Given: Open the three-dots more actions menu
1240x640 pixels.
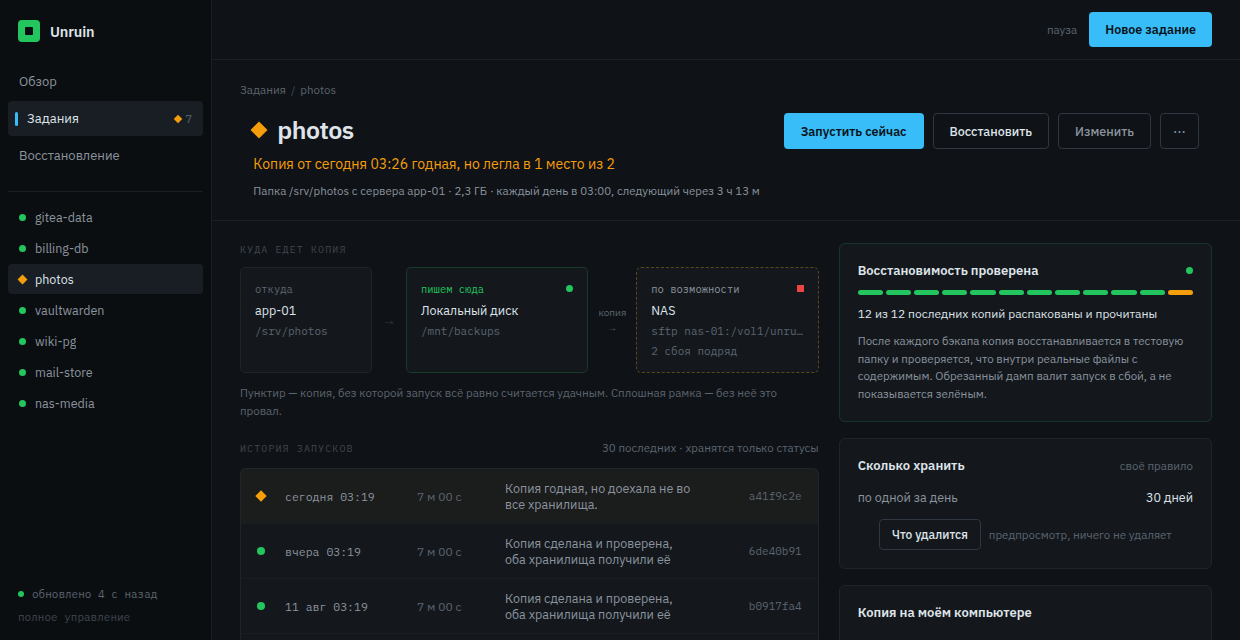Looking at the screenshot, I should click(1179, 131).
